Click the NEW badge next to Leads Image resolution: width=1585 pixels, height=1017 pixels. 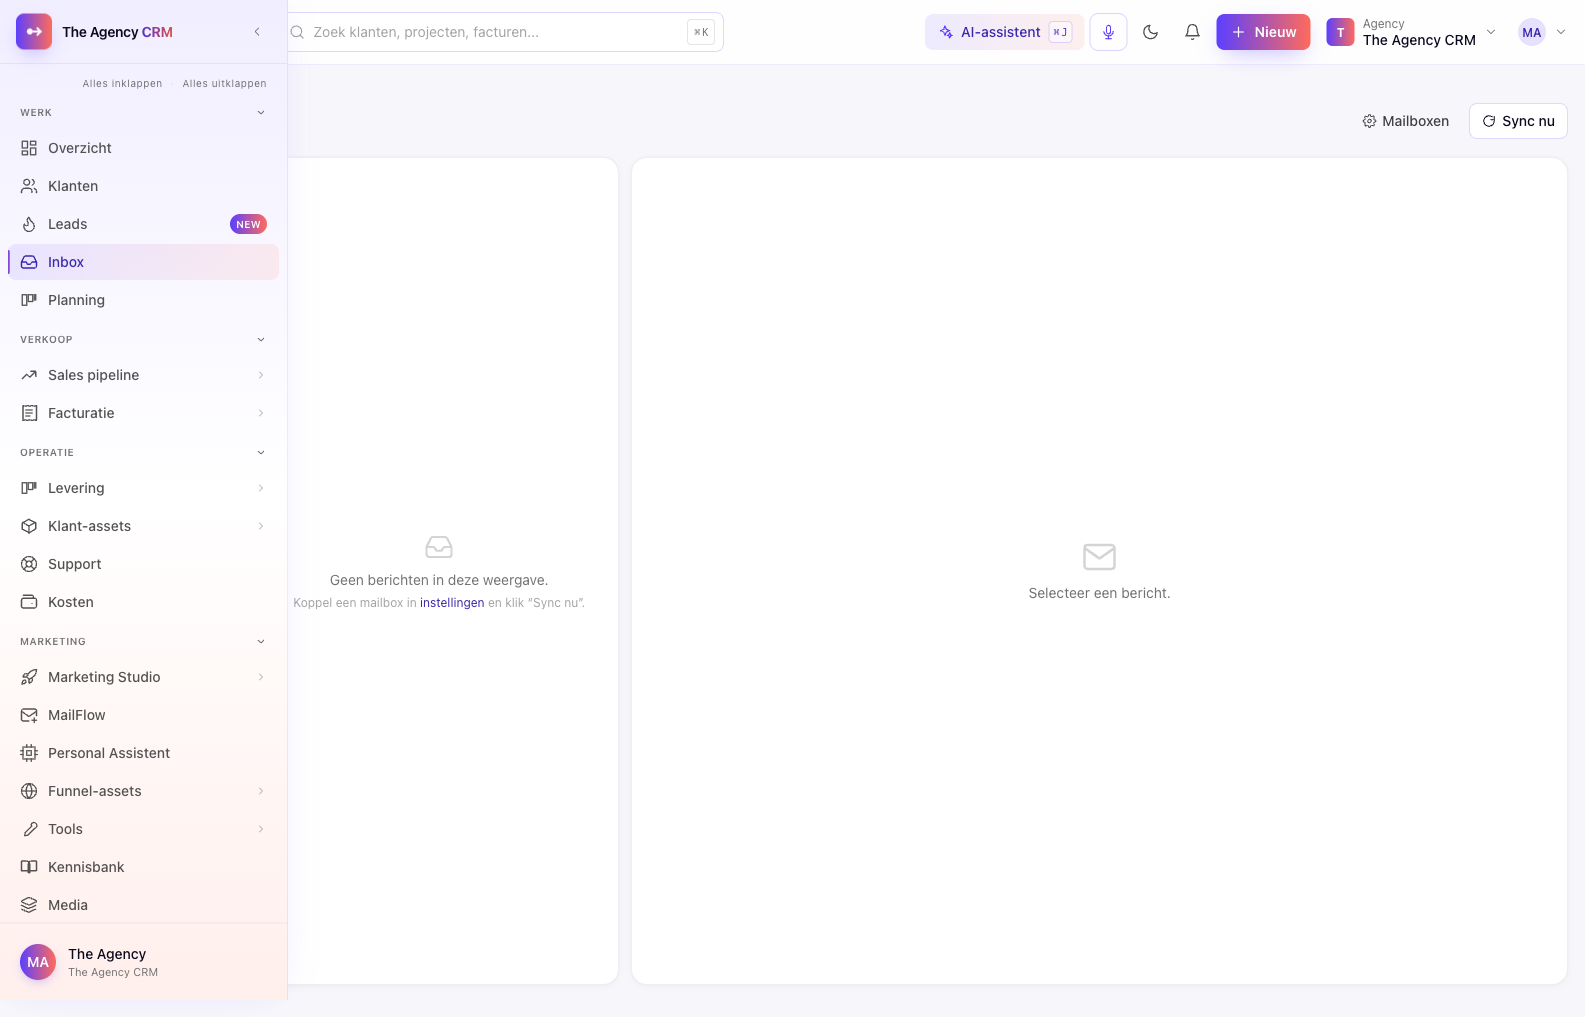pyautogui.click(x=248, y=224)
